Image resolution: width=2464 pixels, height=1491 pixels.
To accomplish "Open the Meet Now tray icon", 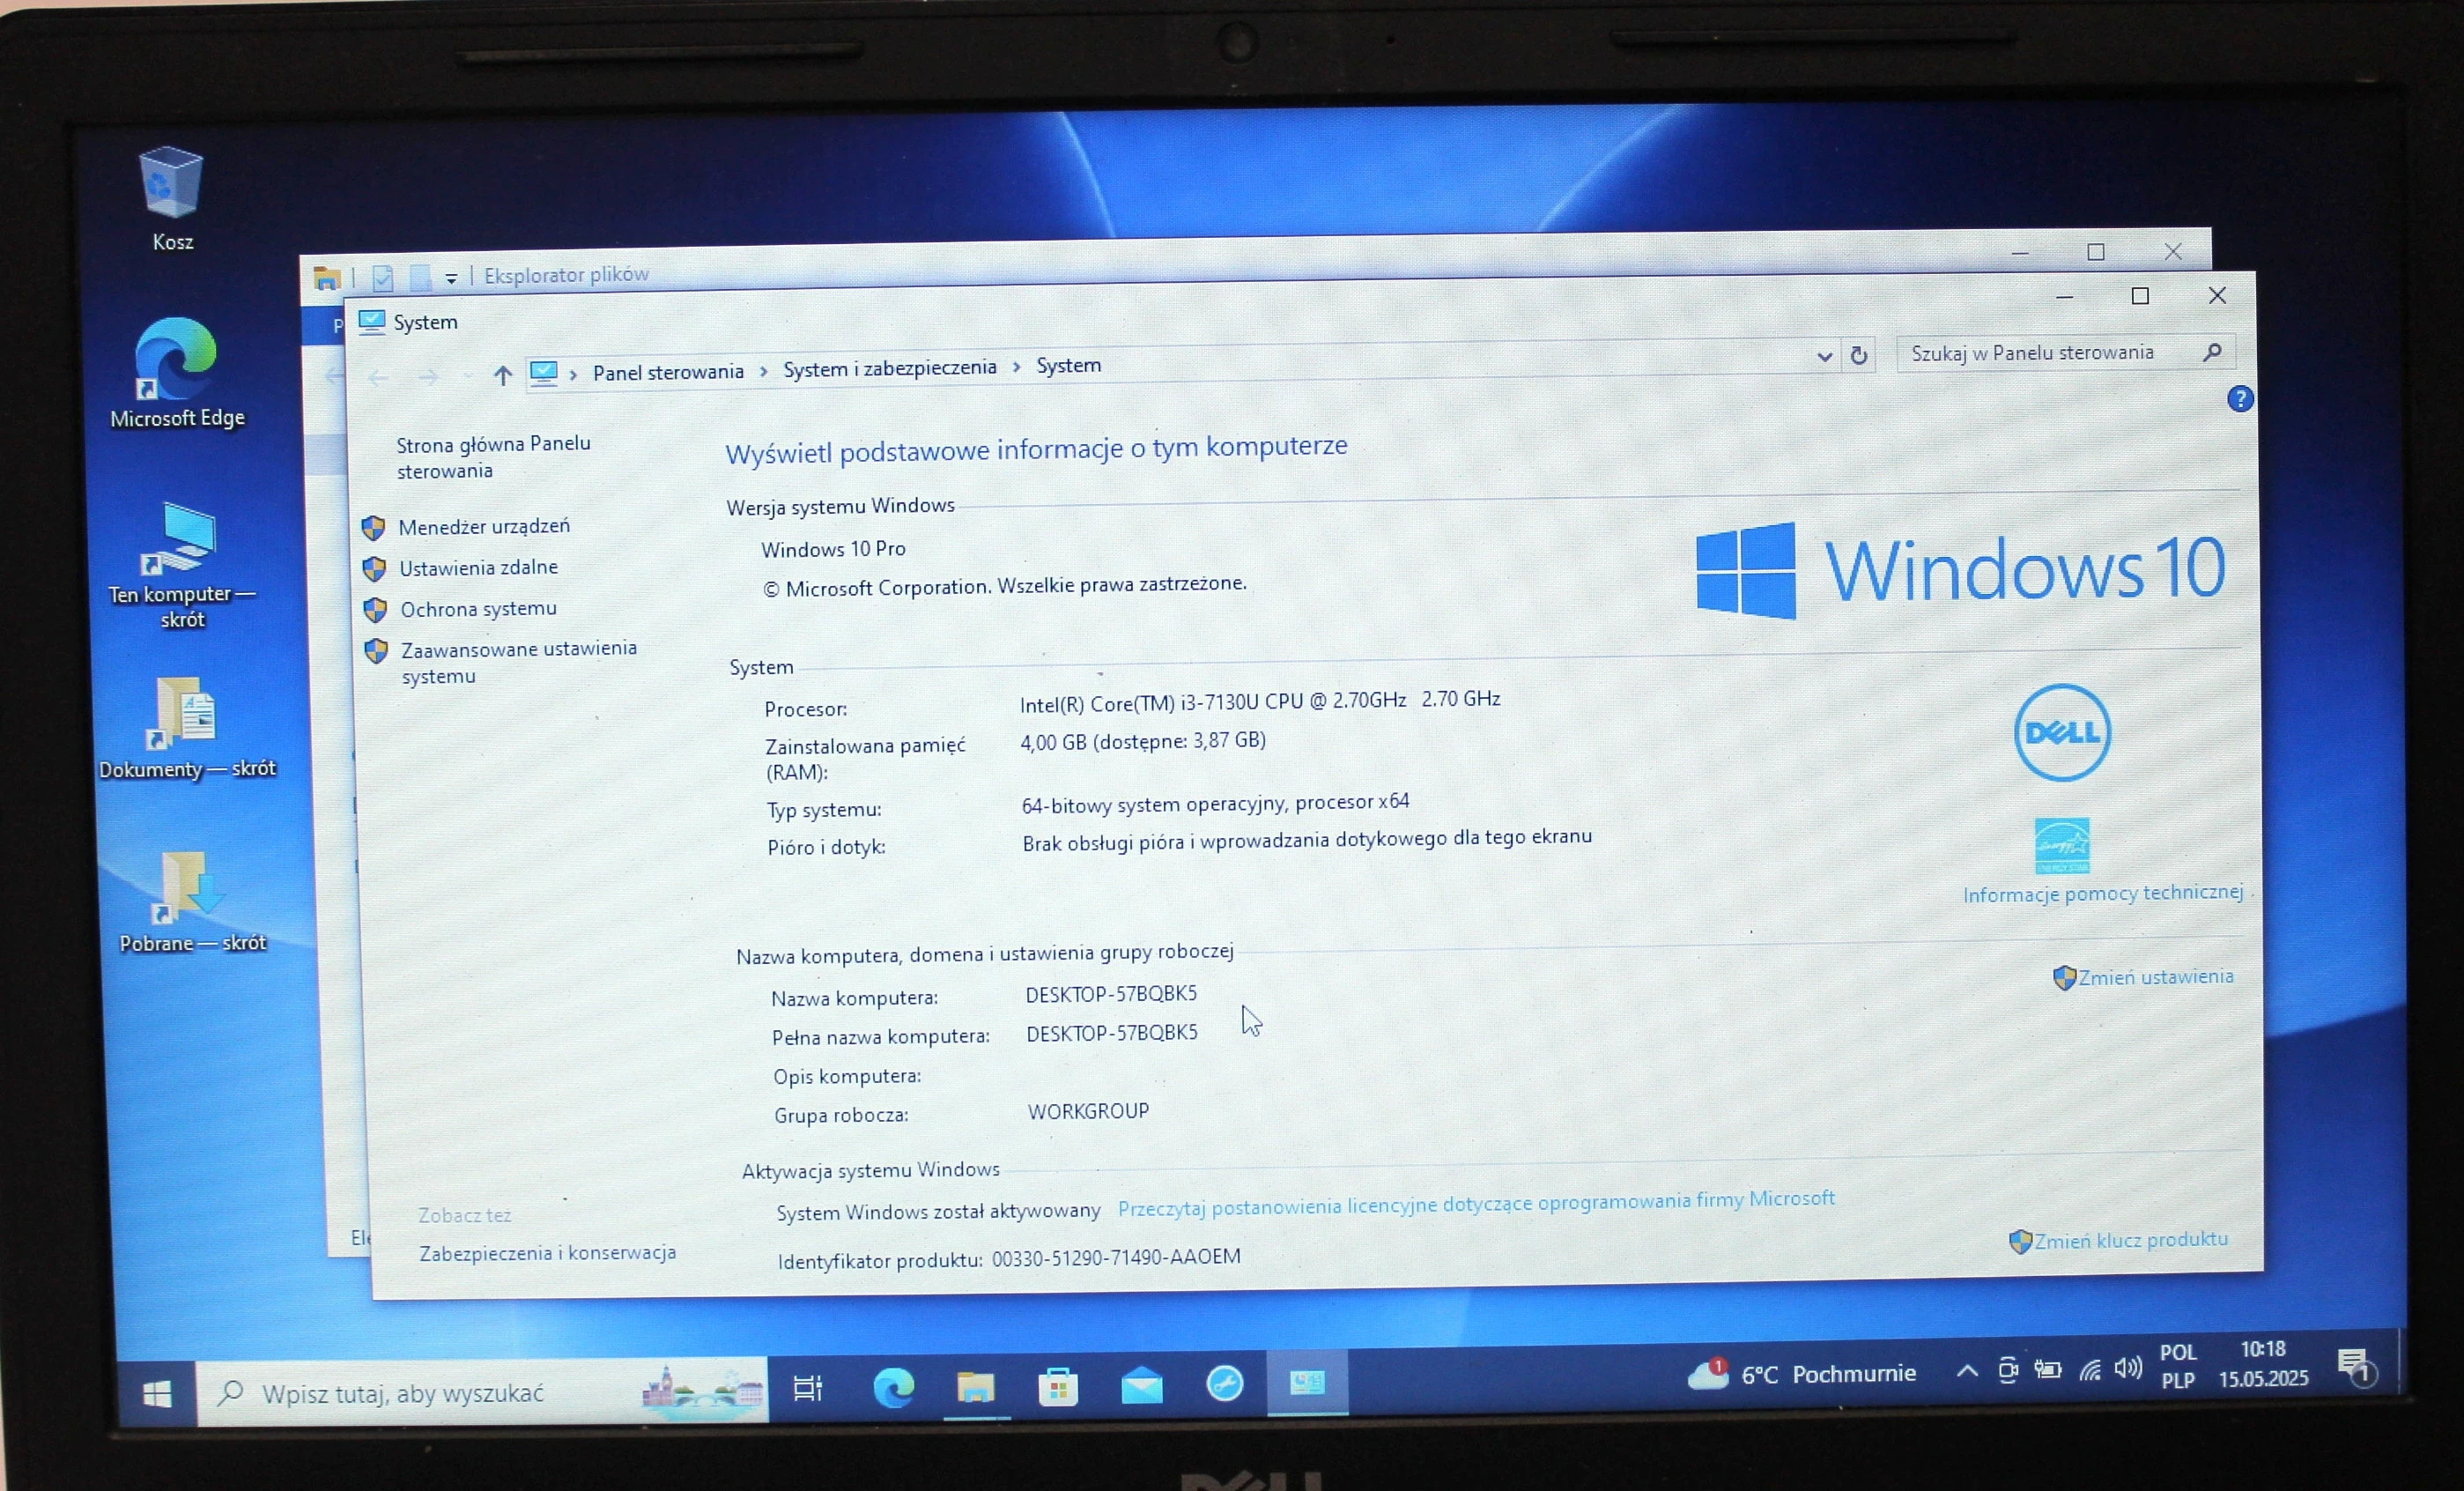I will pos(2007,1371).
